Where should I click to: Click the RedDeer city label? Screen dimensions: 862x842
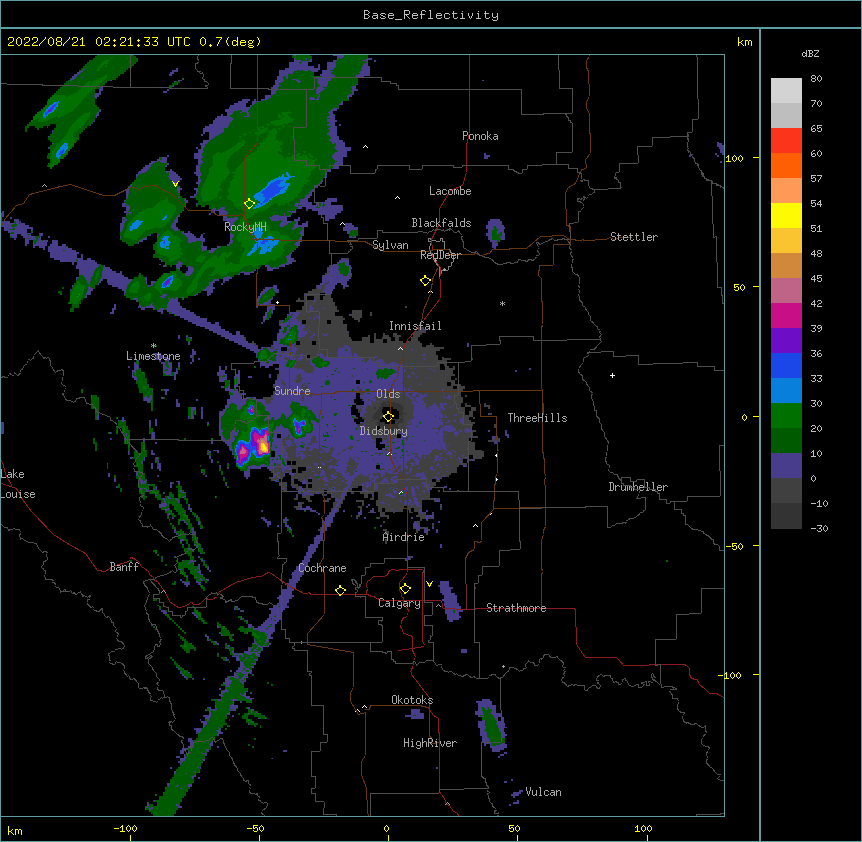(440, 255)
